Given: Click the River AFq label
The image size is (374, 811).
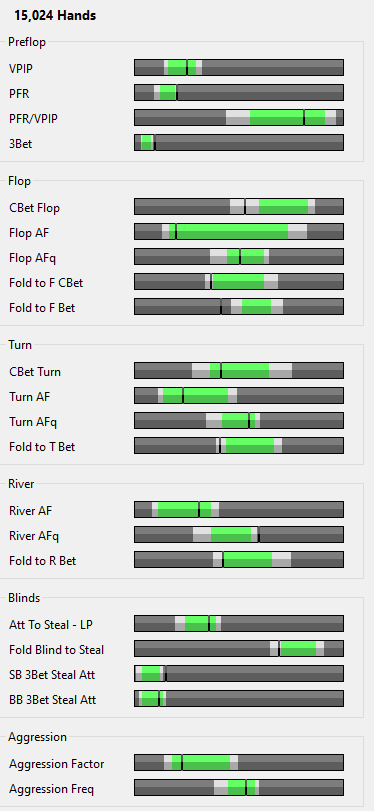Looking at the screenshot, I should pyautogui.click(x=34, y=536).
